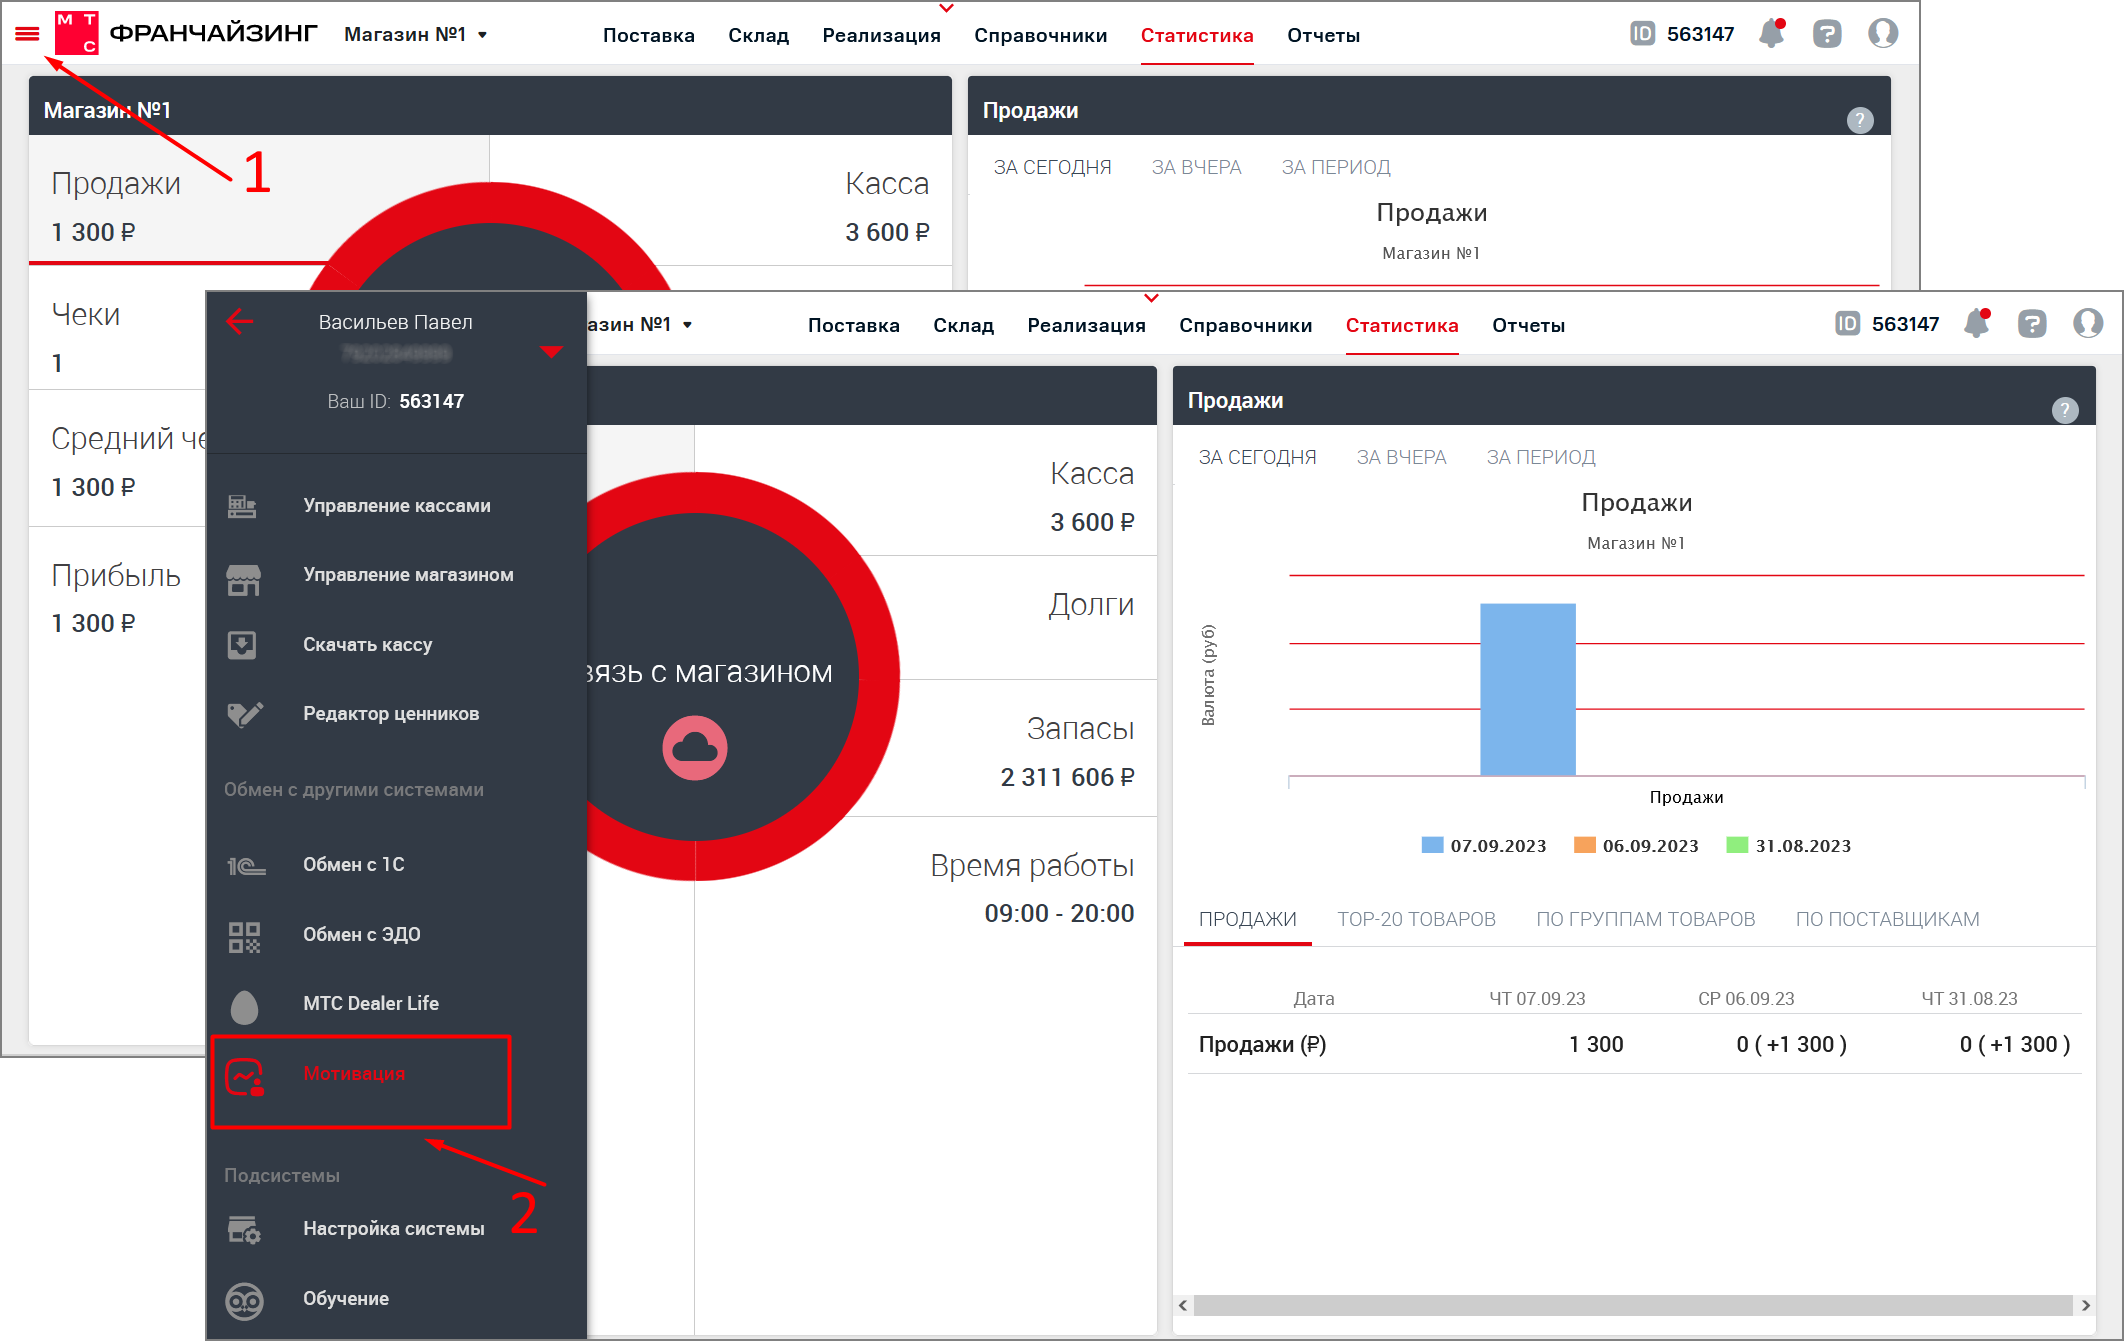The width and height of the screenshot is (2124, 1341).
Task: Click Настройка системы gear icon
Action: pos(244,1230)
